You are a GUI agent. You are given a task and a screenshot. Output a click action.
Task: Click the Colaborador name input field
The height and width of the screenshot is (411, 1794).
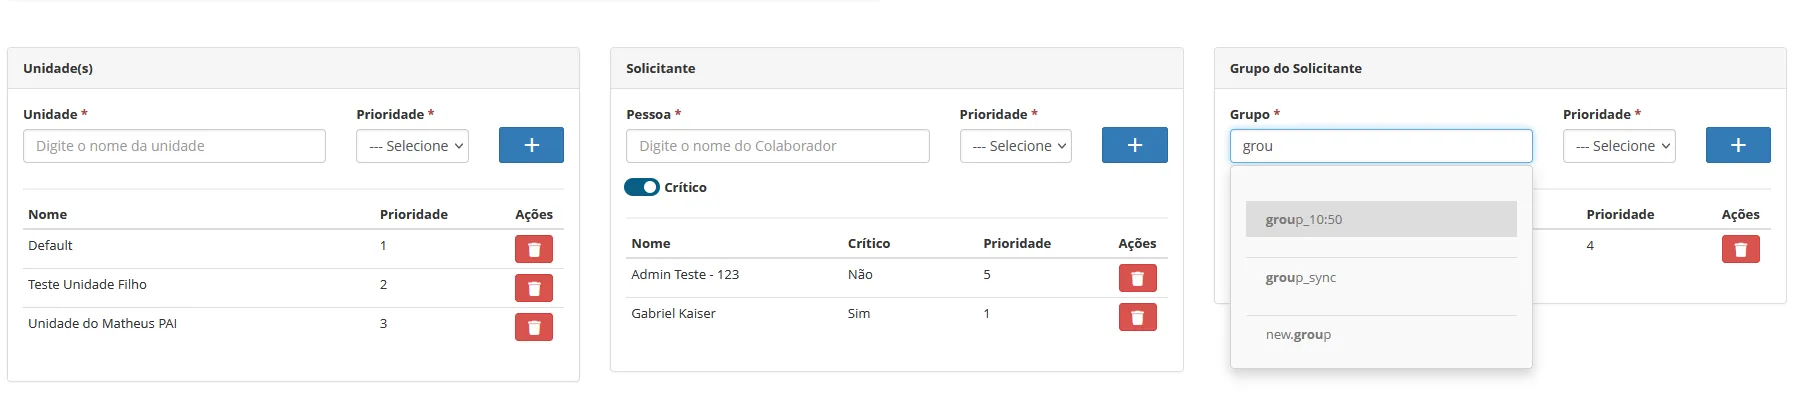pyautogui.click(x=778, y=146)
